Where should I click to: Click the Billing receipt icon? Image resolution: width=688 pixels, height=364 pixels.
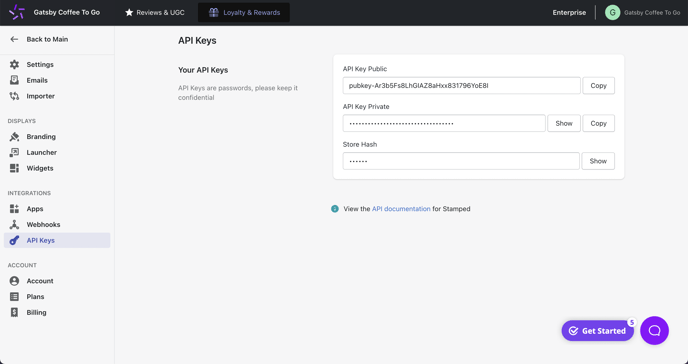[14, 312]
